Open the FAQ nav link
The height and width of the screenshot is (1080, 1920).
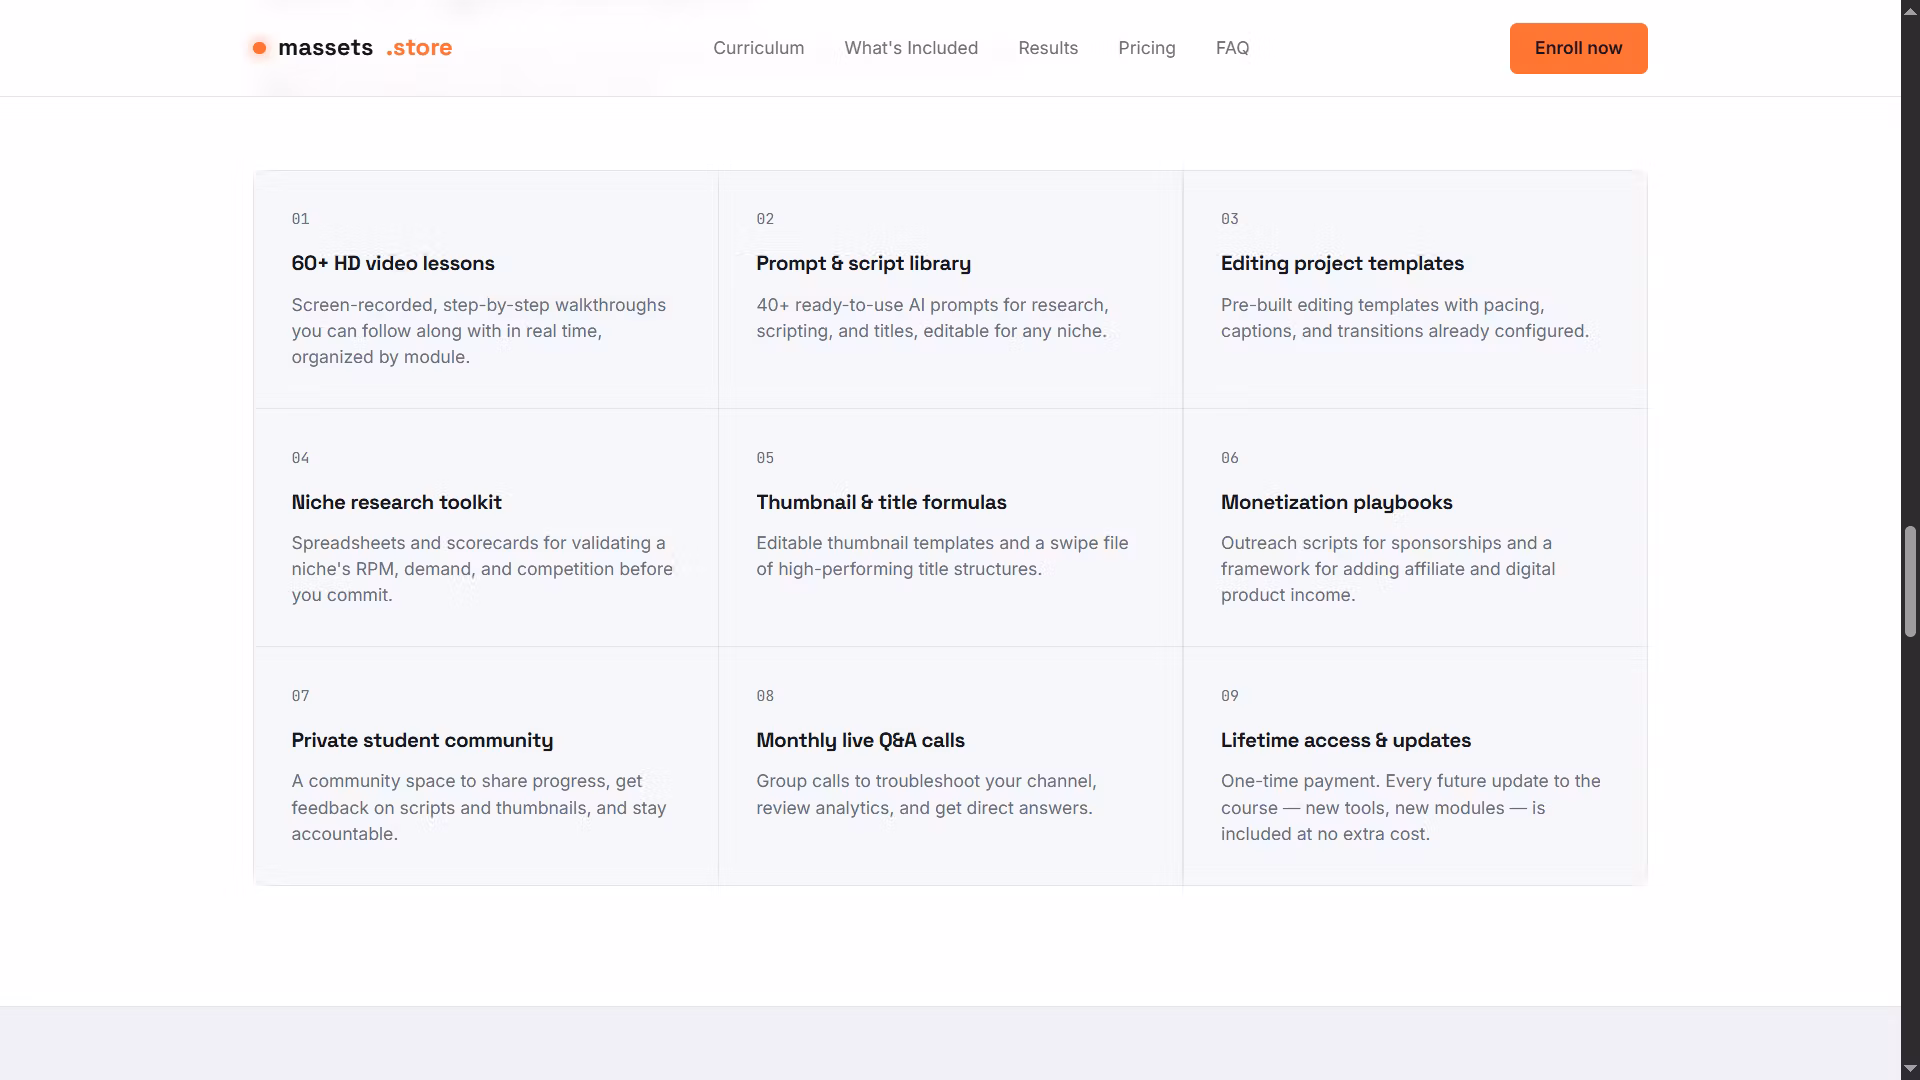pyautogui.click(x=1232, y=48)
